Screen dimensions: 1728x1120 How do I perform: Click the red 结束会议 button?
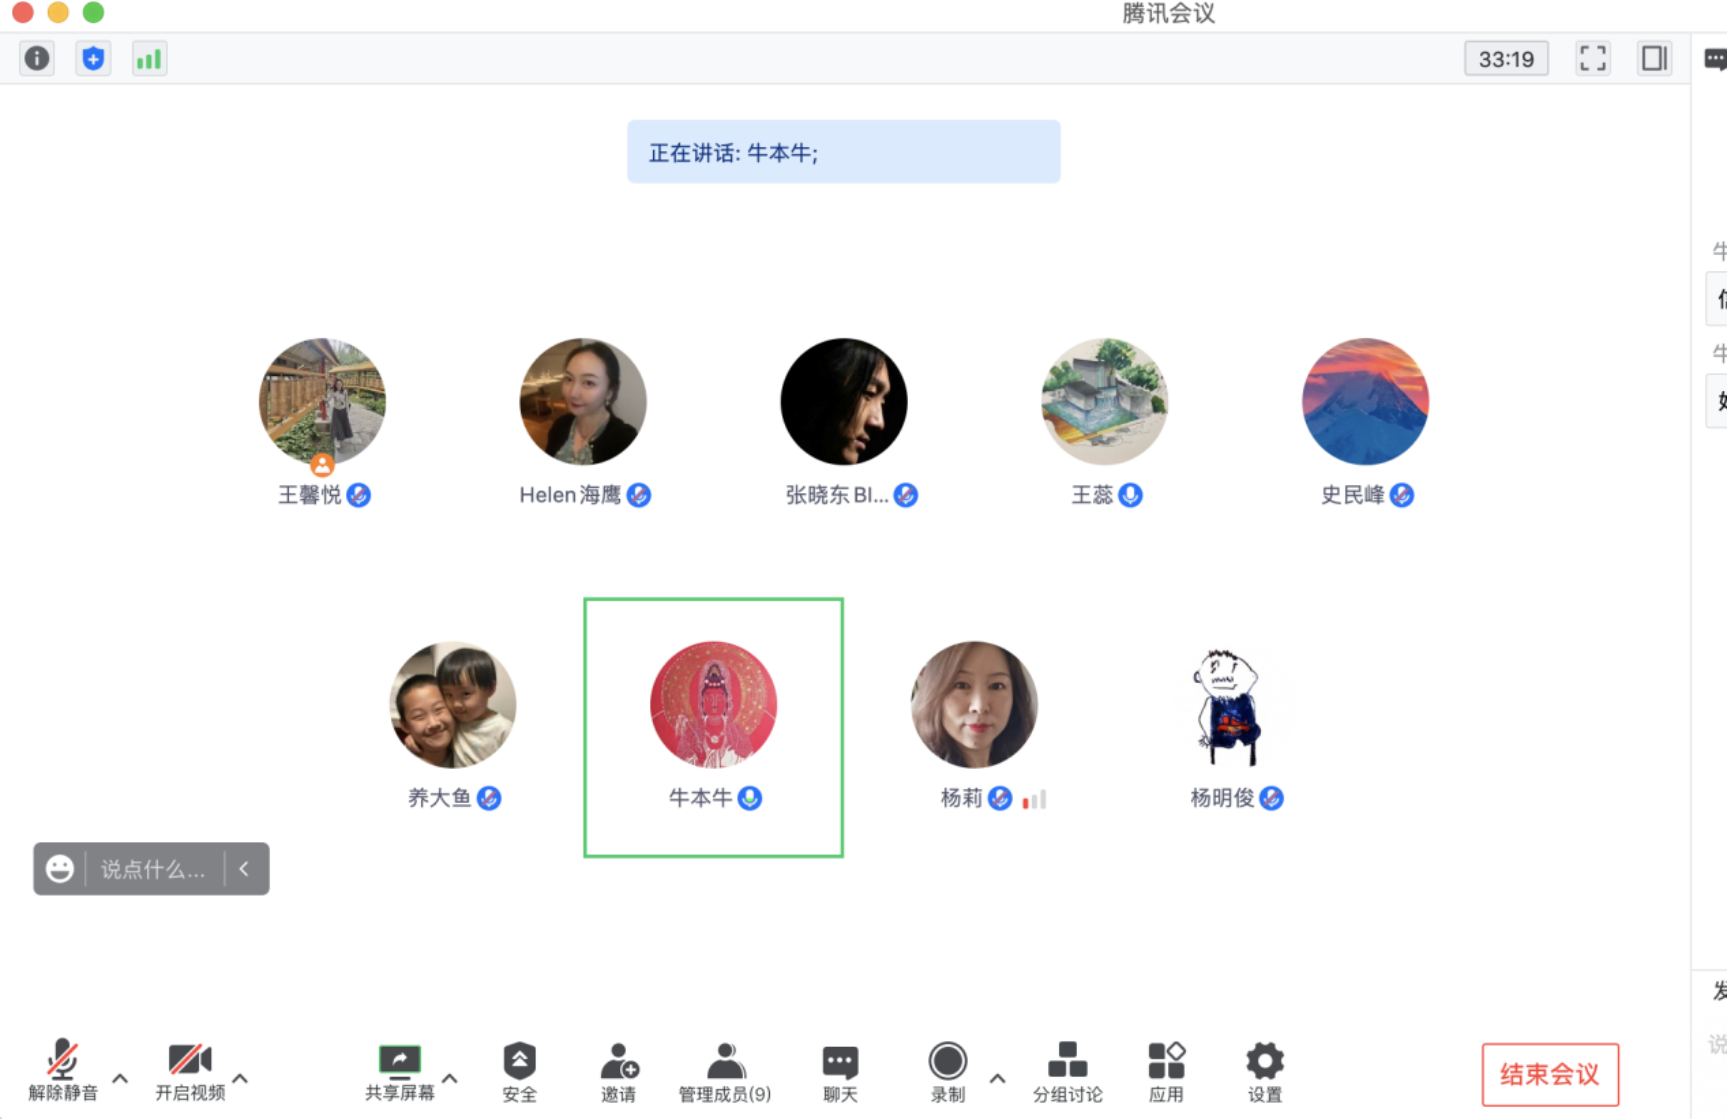point(1549,1074)
